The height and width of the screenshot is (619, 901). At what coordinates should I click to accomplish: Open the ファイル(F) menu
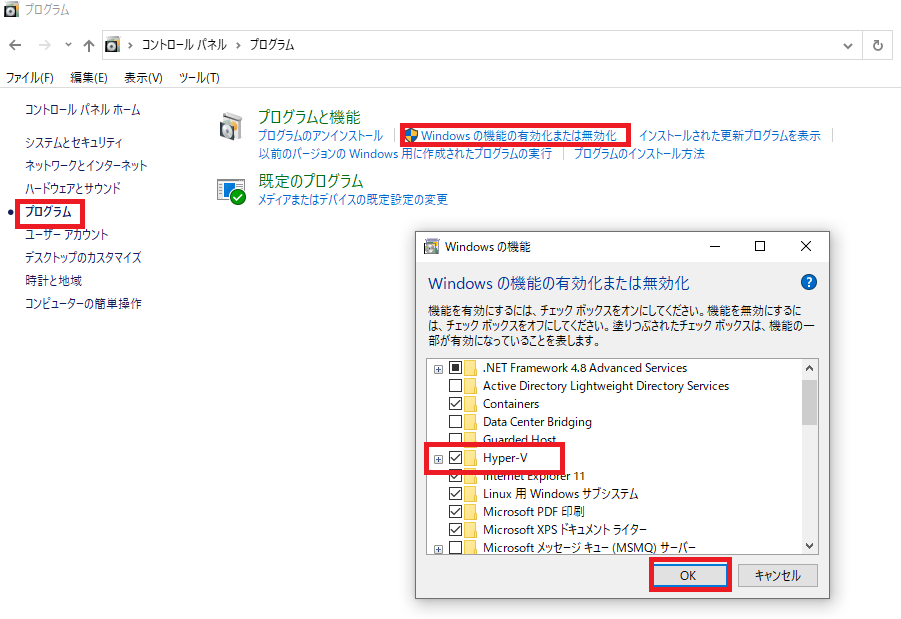pyautogui.click(x=29, y=78)
